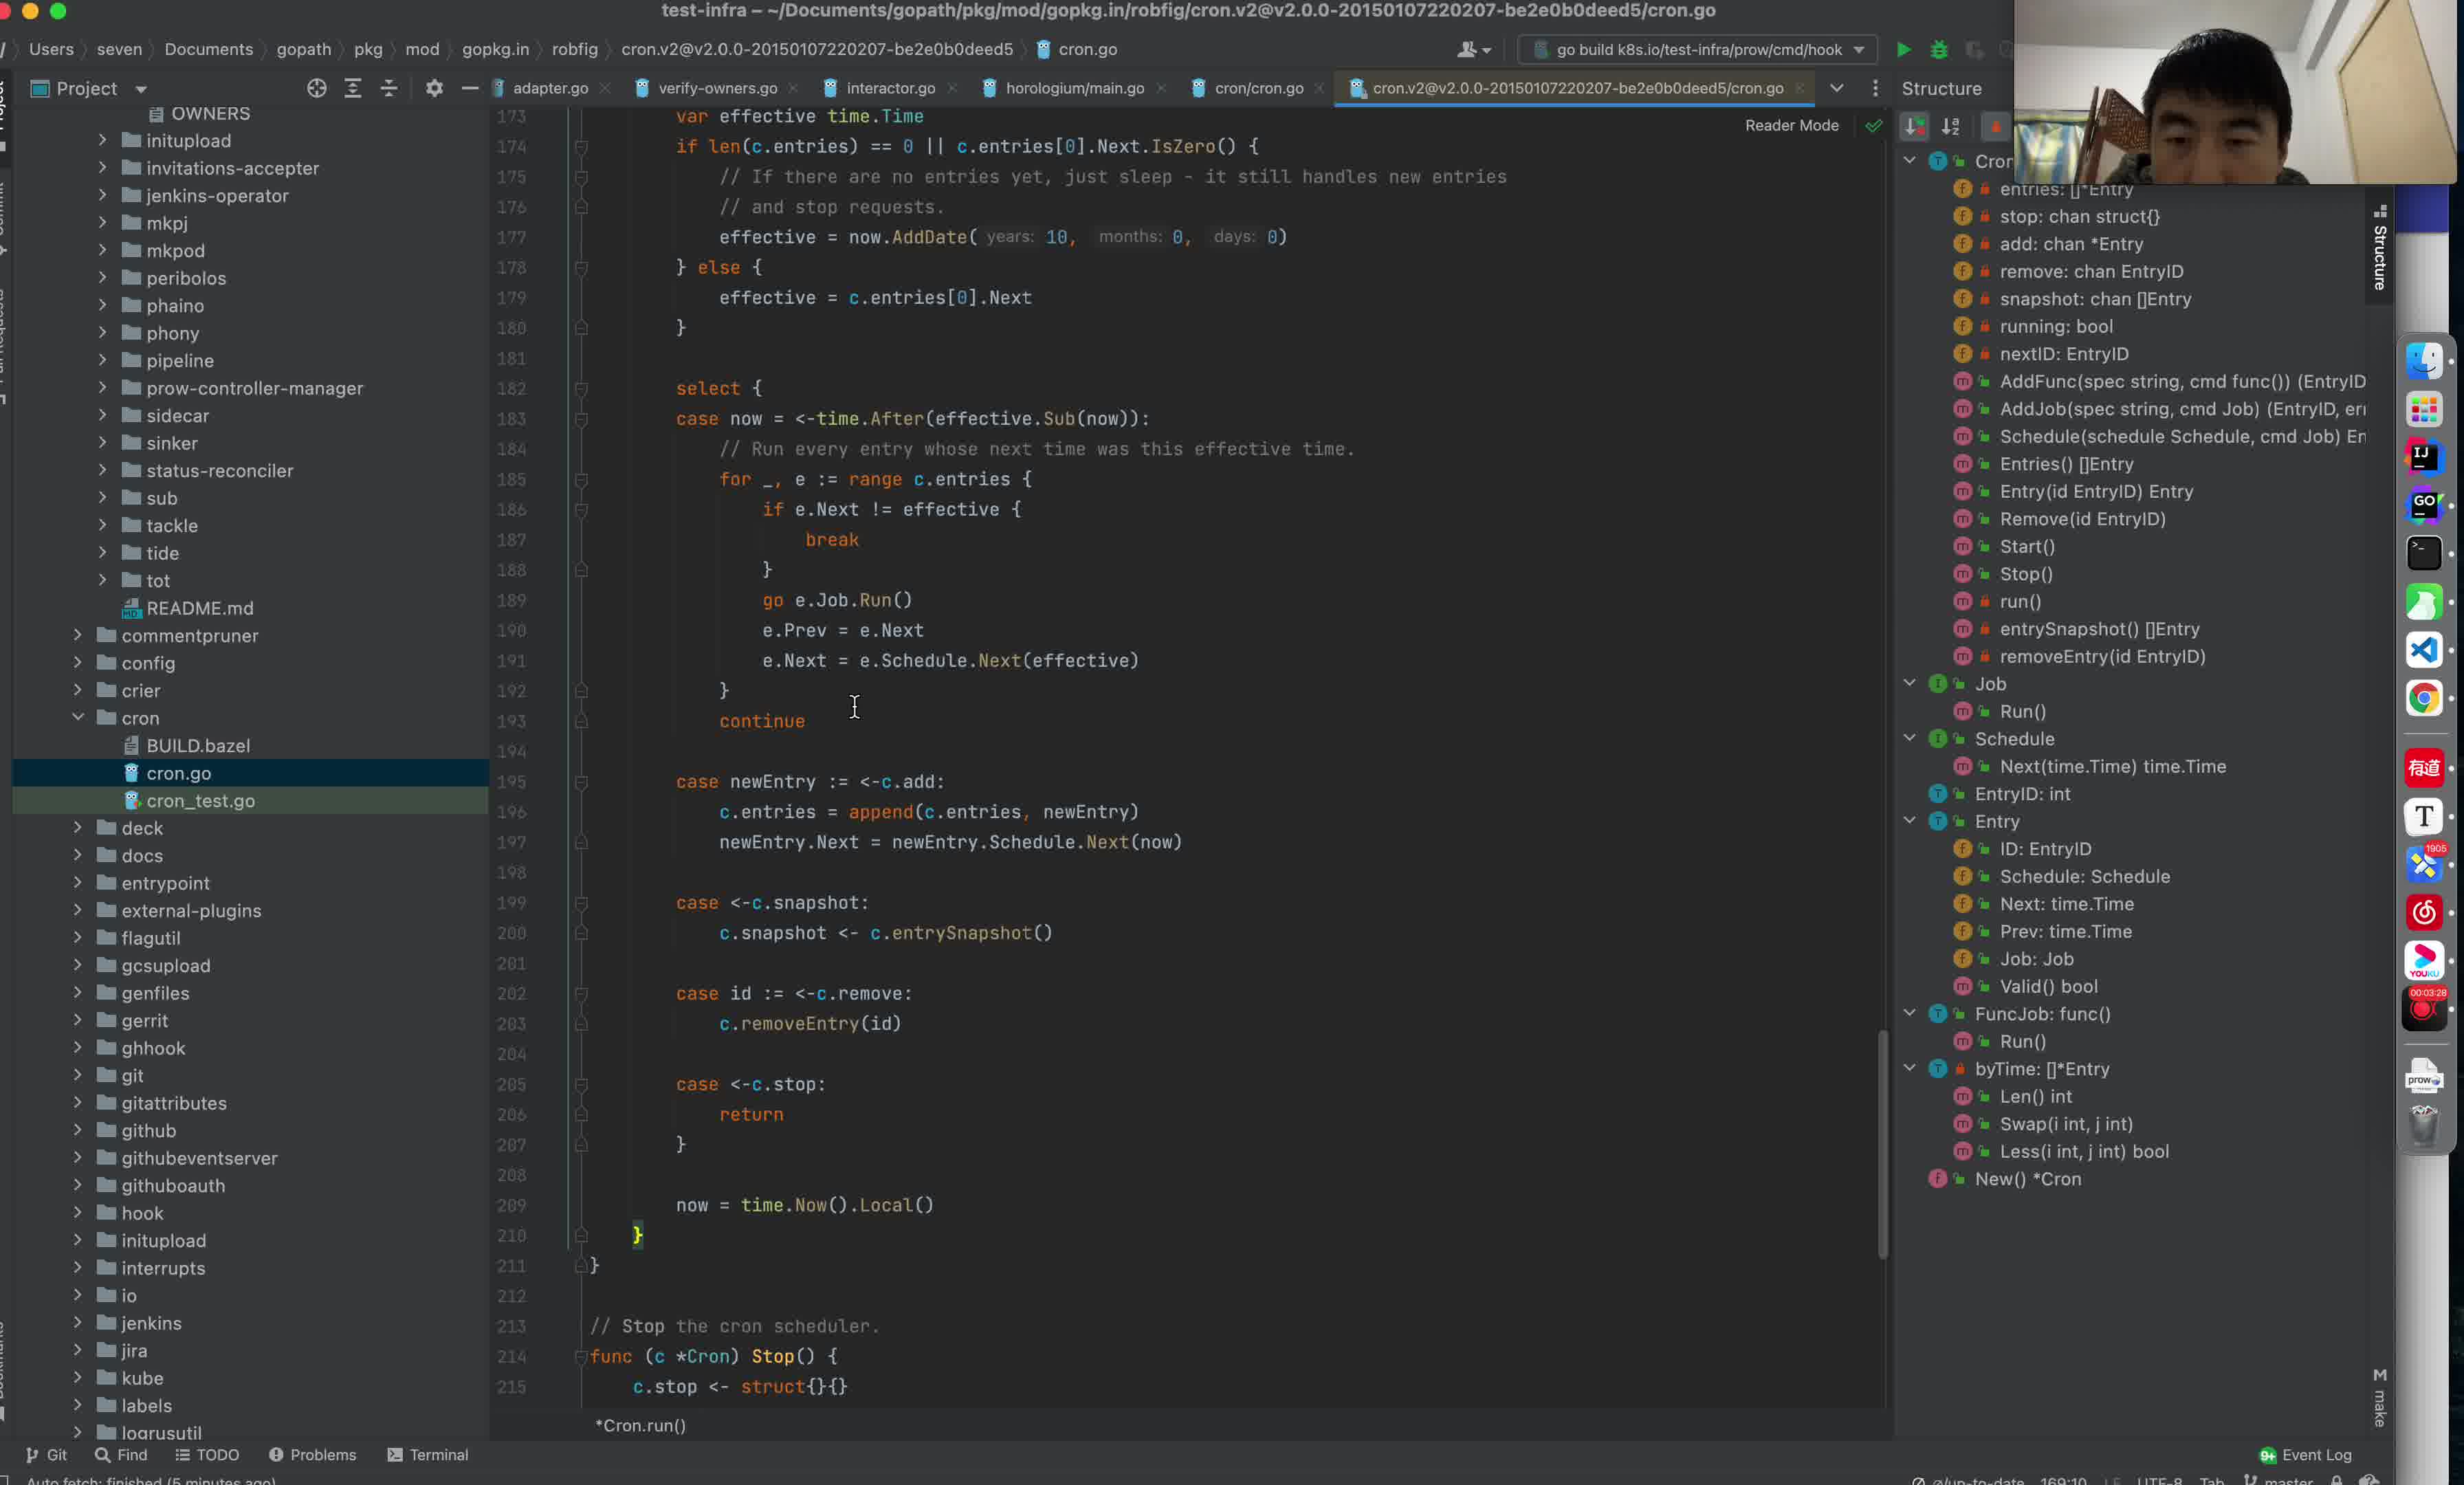2464x1485 pixels.
Task: Collapse the cron folder
Action: coord(78,717)
